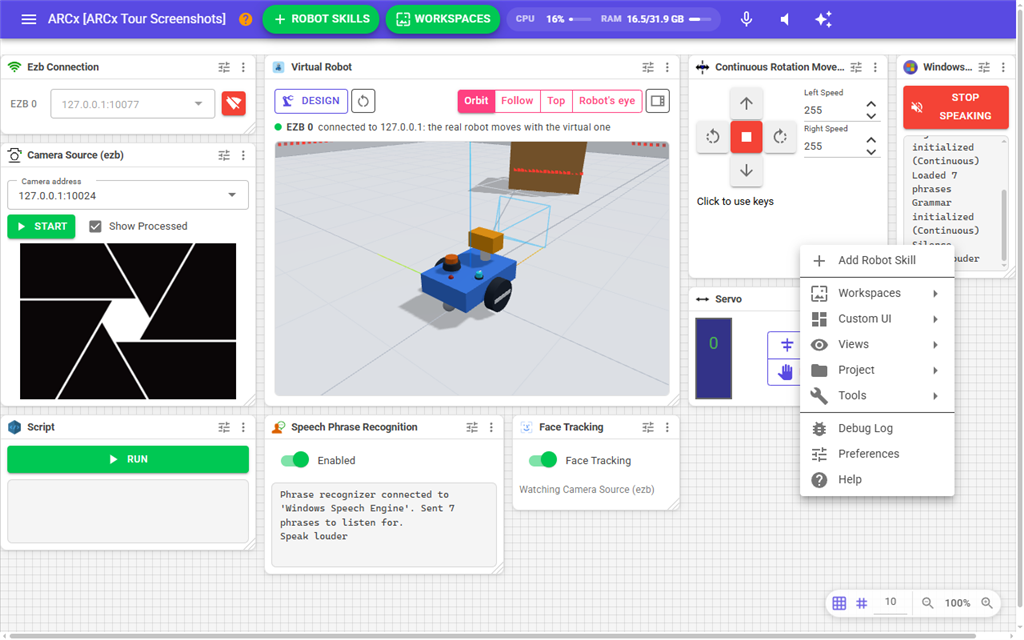
Task: Run the script with RUN button
Action: click(x=128, y=460)
